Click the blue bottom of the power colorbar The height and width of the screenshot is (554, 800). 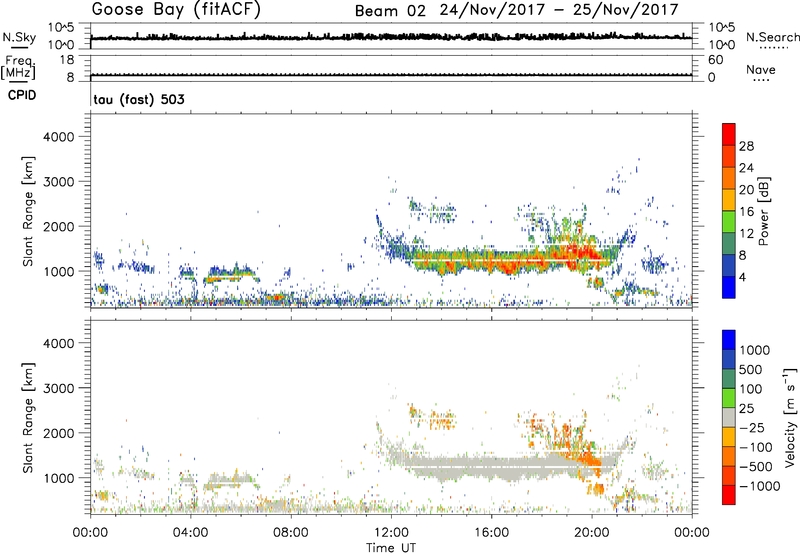coord(729,287)
